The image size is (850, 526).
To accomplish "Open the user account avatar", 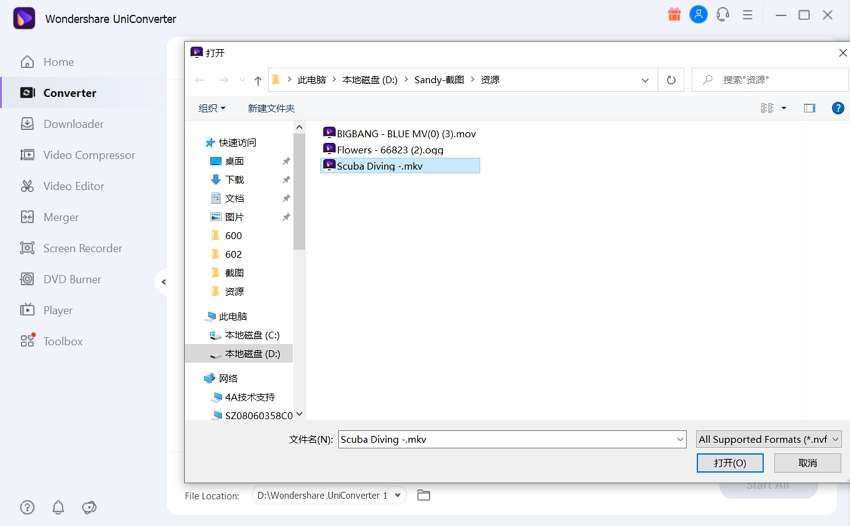I will (x=698, y=15).
